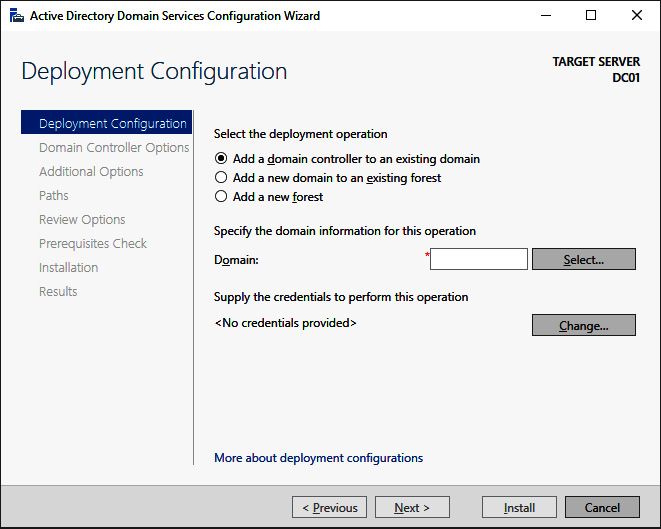Click the Domain: field label
661x529 pixels.
[x=236, y=260]
